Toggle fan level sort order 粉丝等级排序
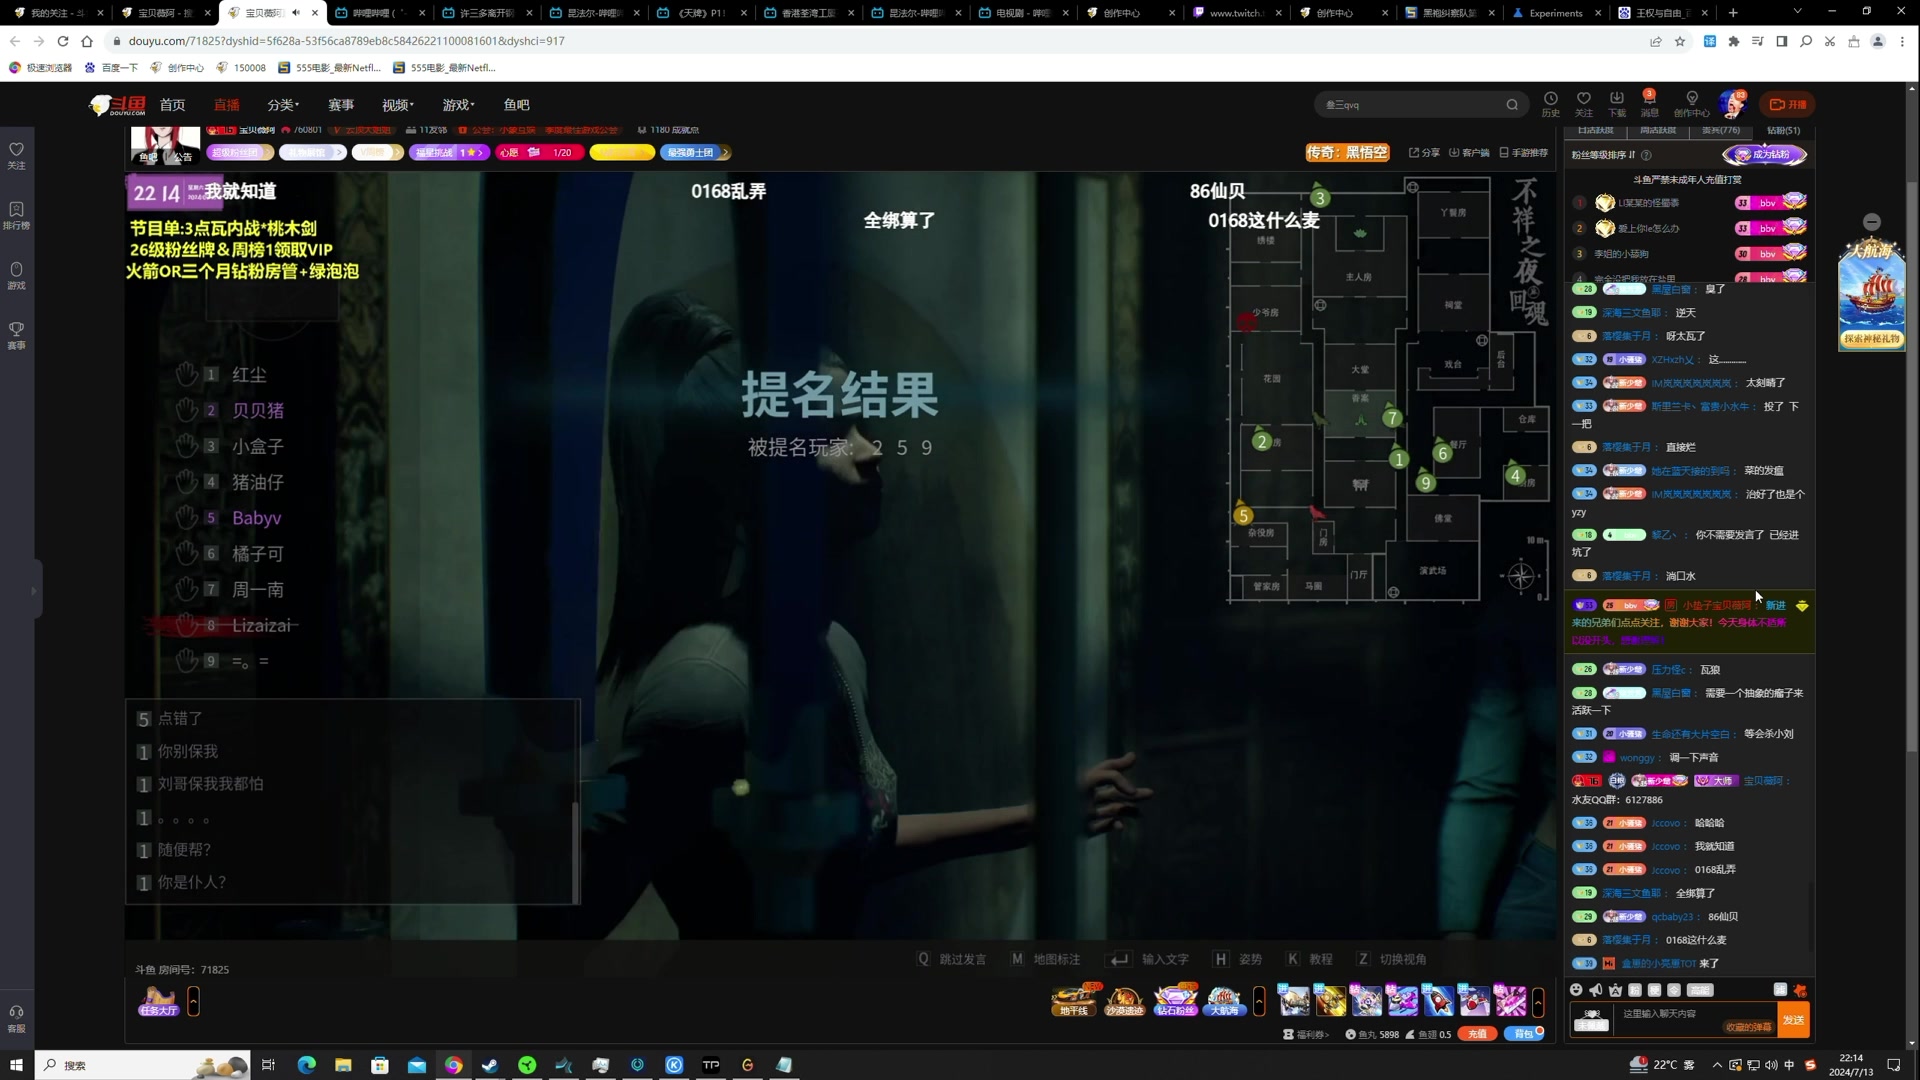This screenshot has height=1080, width=1920. (x=1603, y=155)
